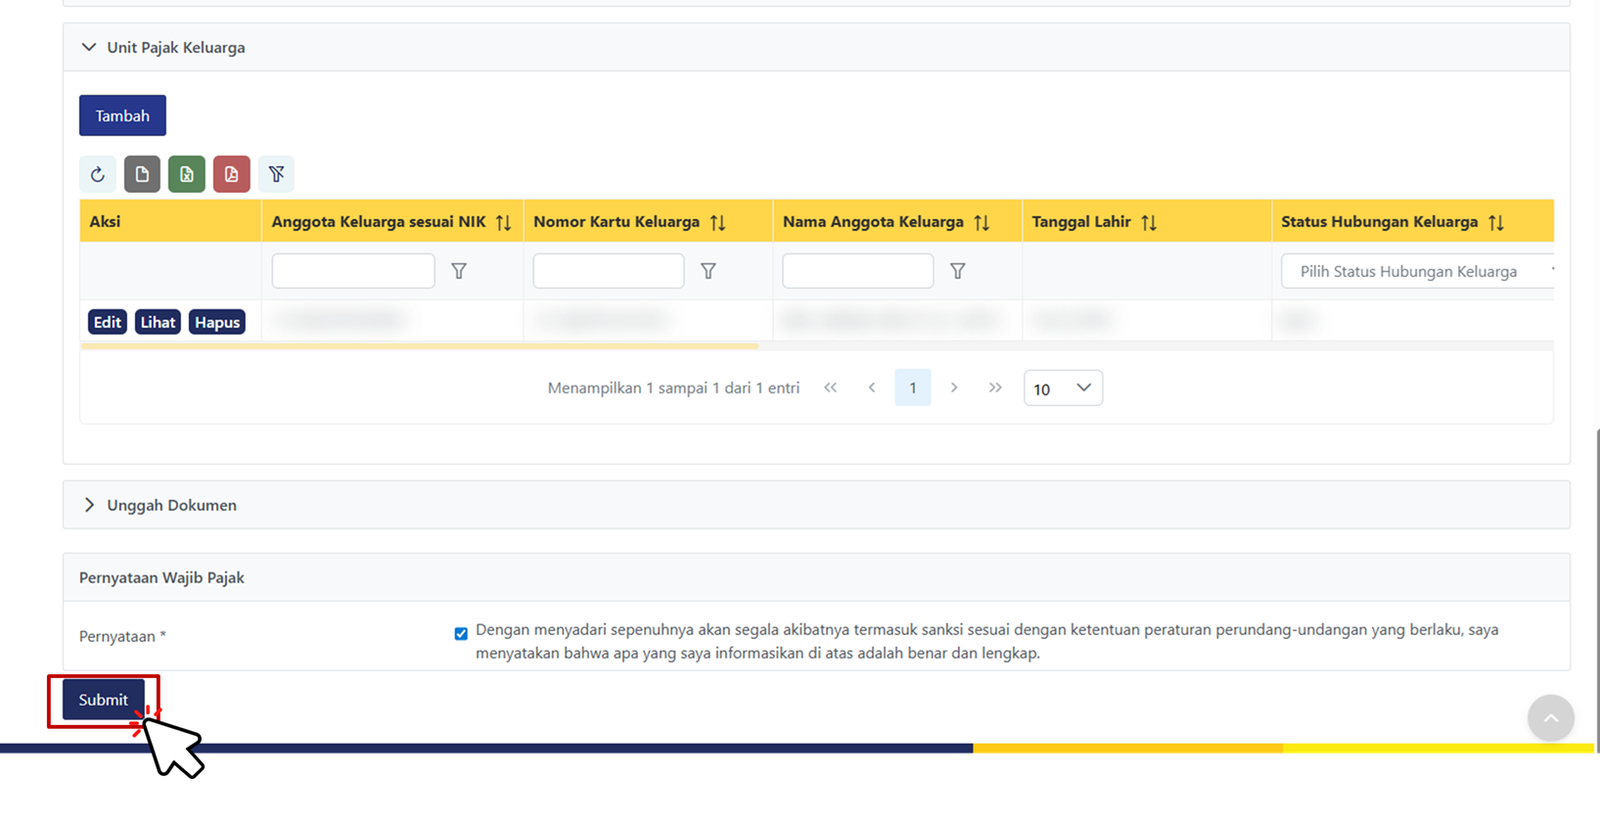Sort by Tanggal Lahir column

click(1149, 222)
